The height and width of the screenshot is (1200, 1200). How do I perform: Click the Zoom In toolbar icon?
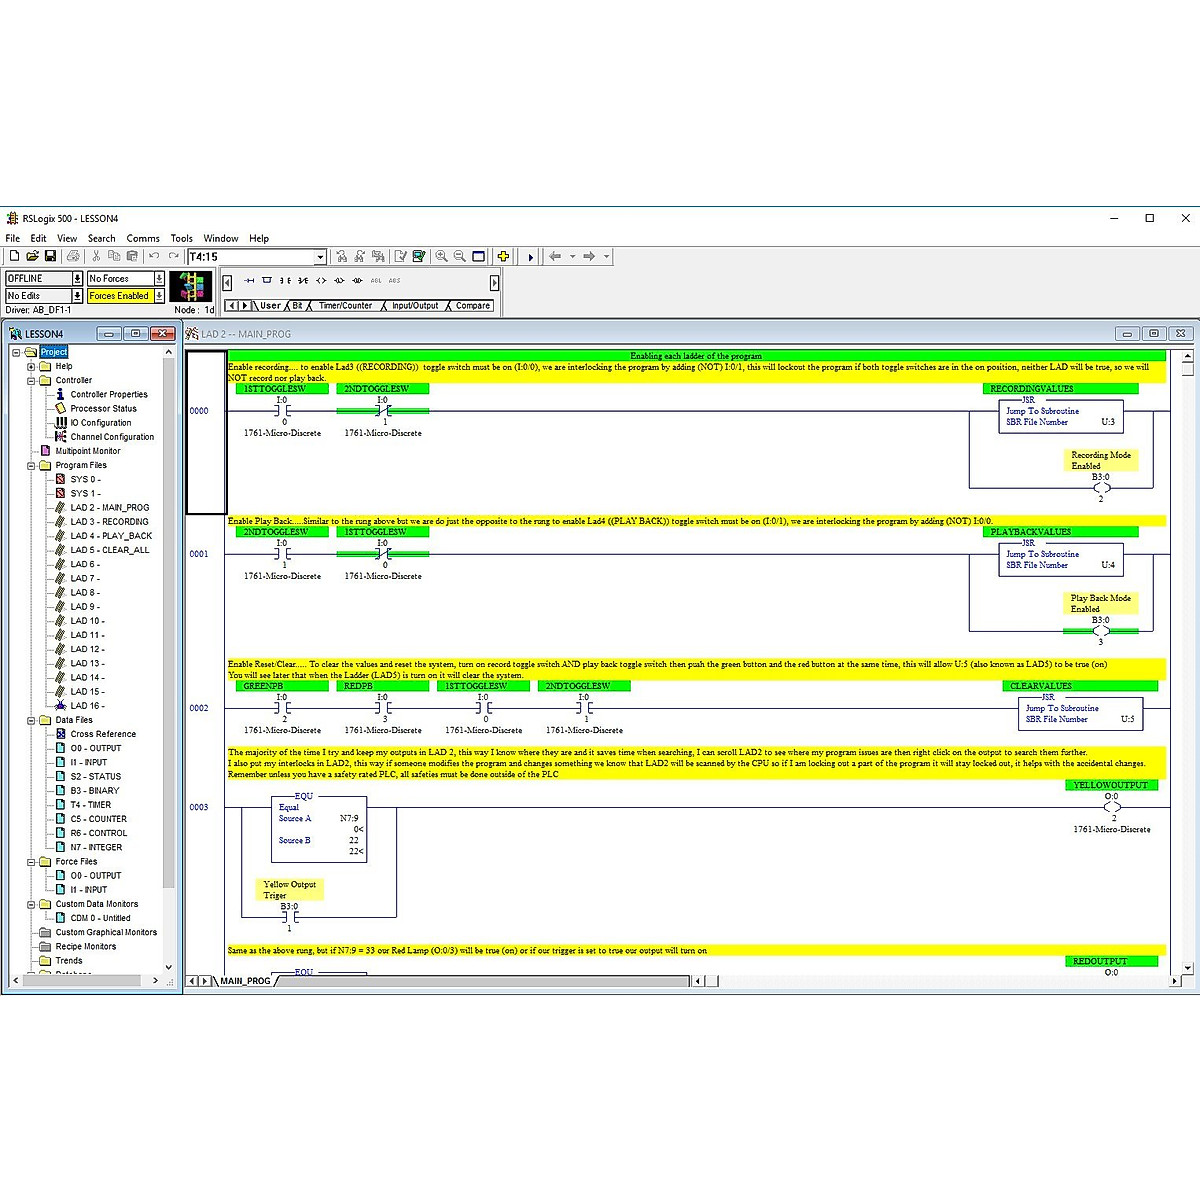pyautogui.click(x=442, y=257)
